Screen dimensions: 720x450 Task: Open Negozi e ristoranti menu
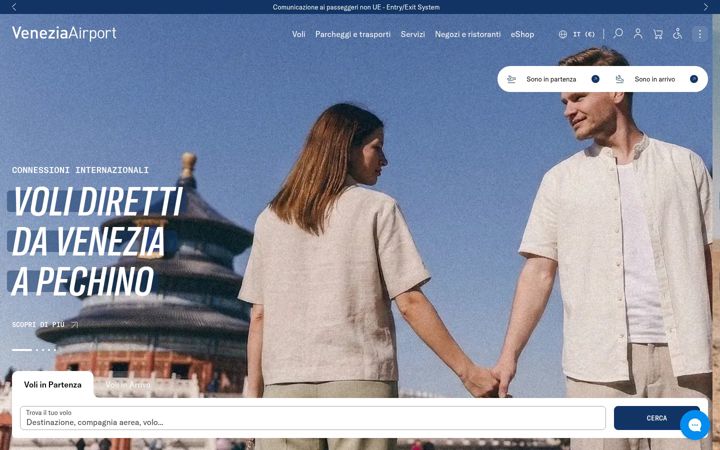pos(467,34)
